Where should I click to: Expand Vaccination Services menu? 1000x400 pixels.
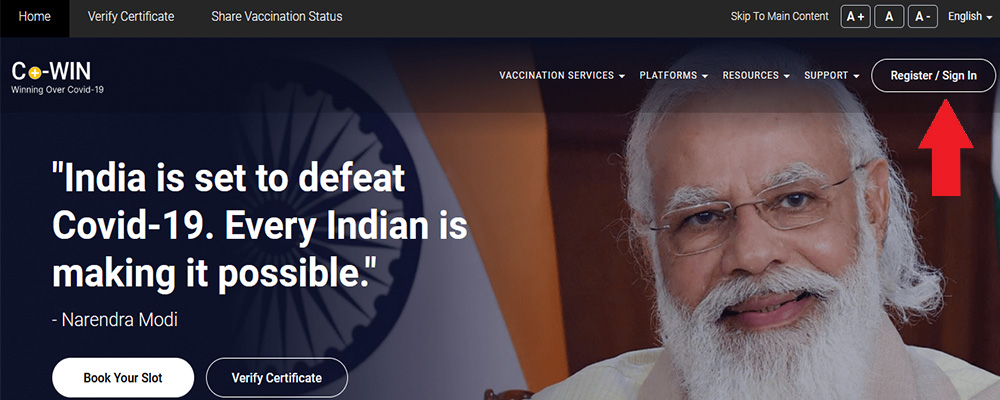(x=561, y=75)
